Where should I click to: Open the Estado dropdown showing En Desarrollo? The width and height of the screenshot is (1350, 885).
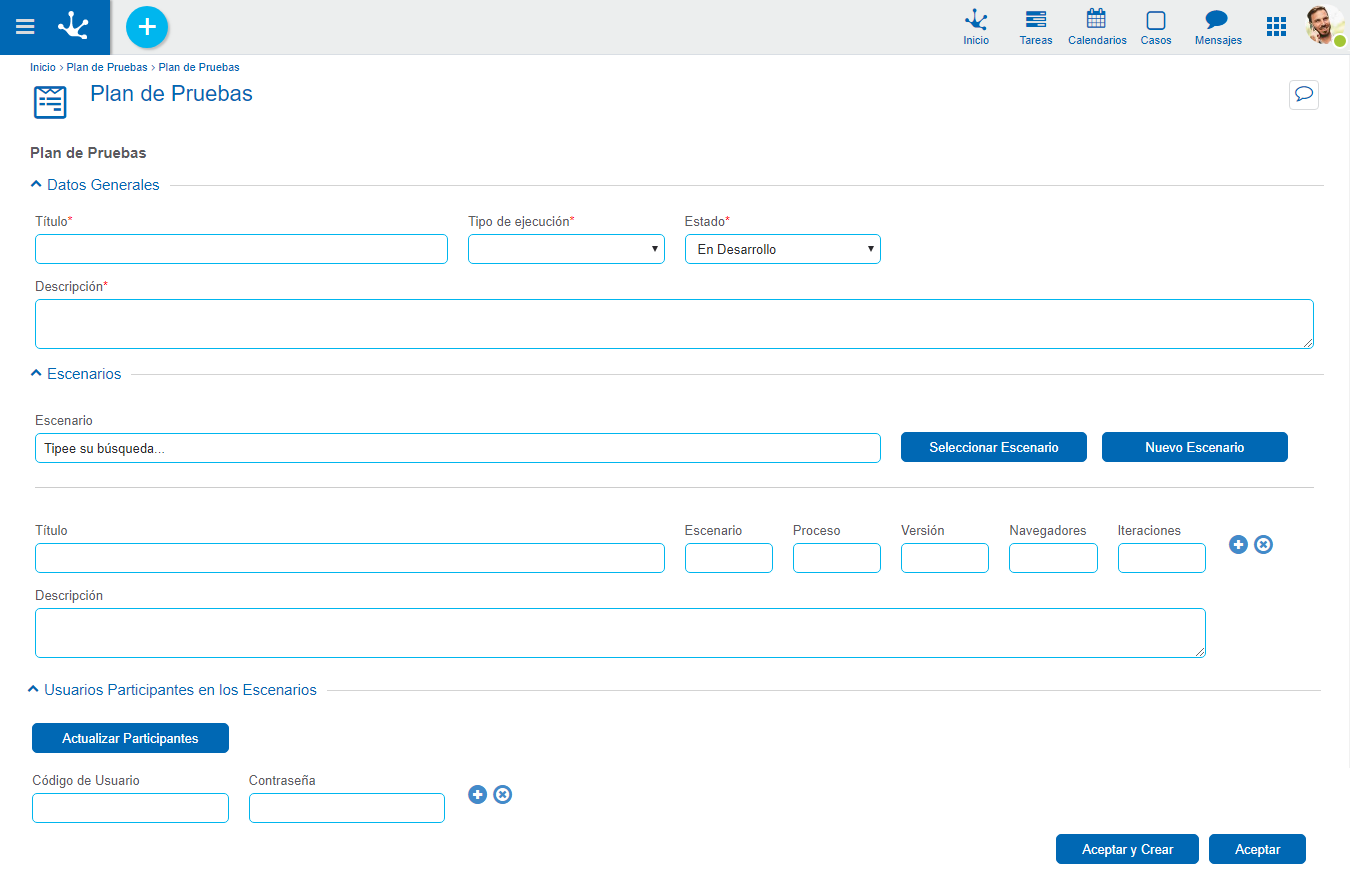point(782,249)
